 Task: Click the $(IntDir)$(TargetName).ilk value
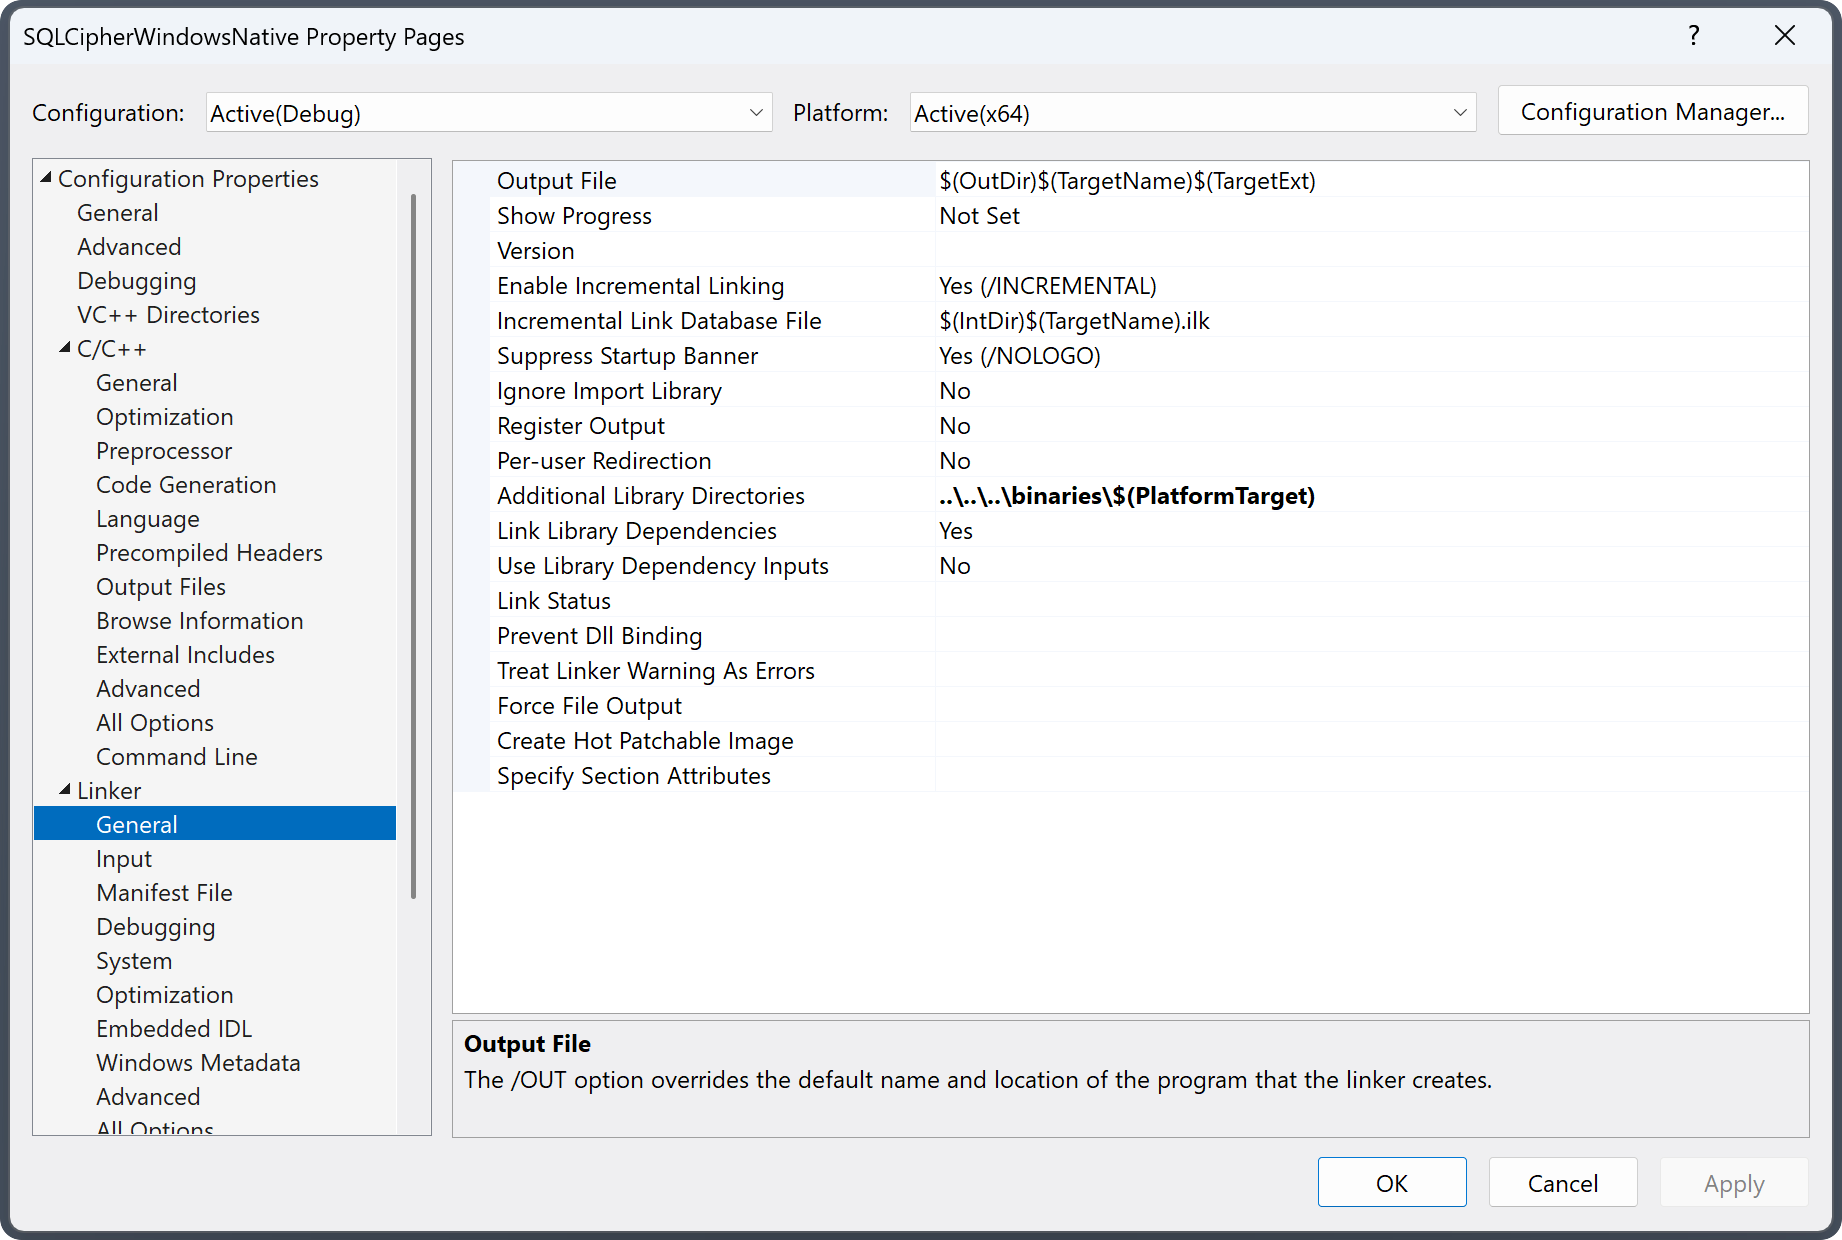tap(1074, 321)
